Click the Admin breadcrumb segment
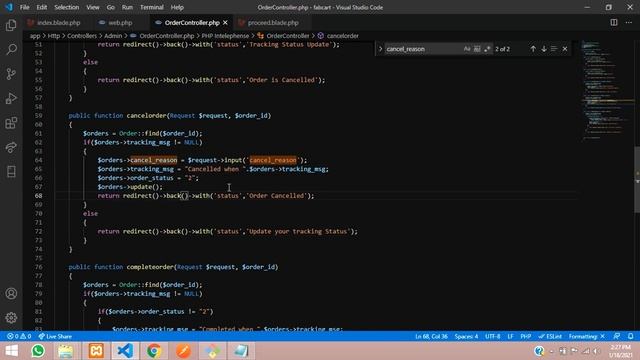 pyautogui.click(x=113, y=36)
